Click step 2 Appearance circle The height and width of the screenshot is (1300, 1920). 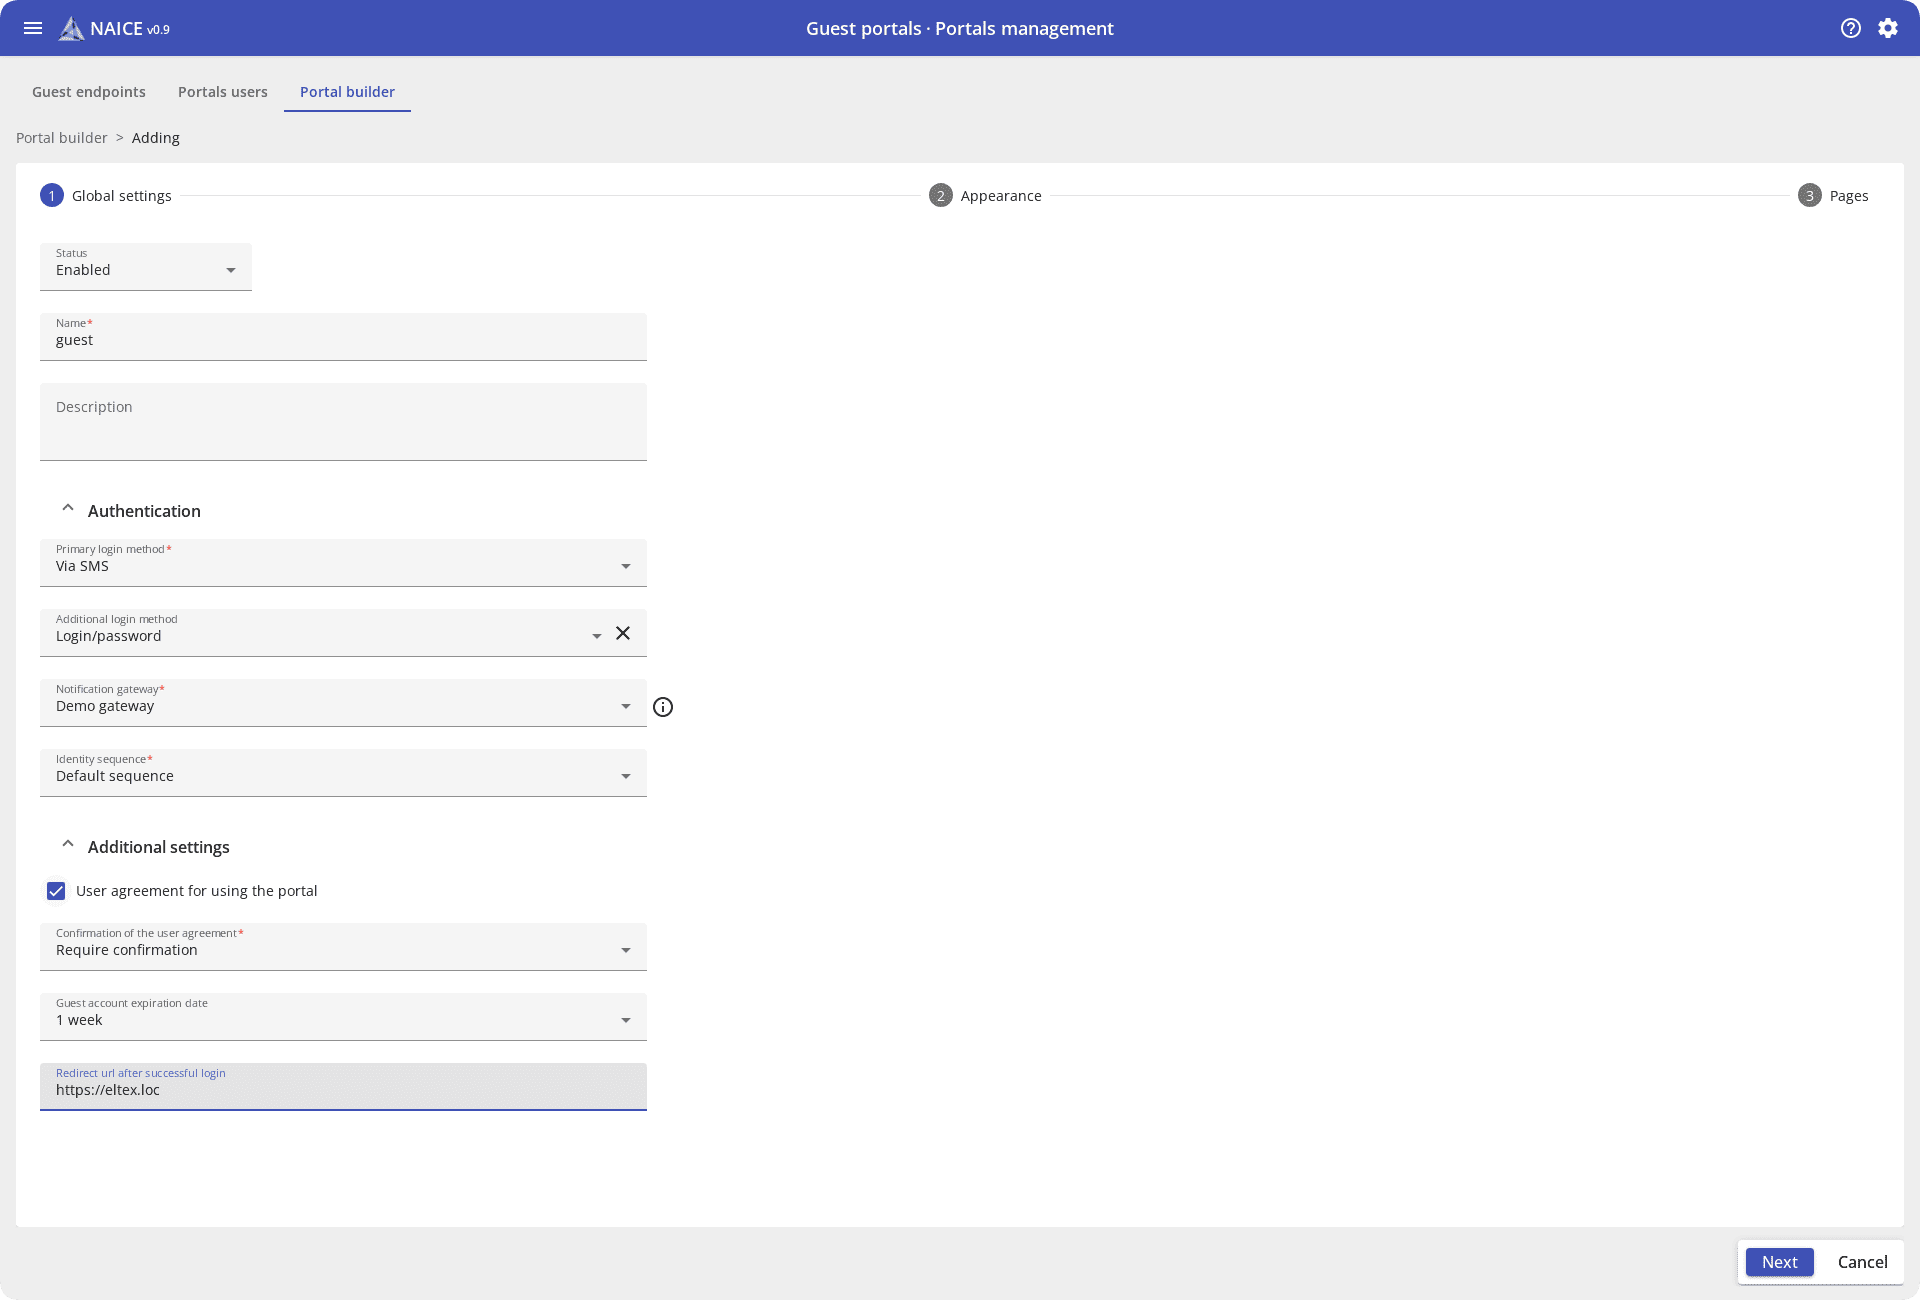[x=940, y=196]
